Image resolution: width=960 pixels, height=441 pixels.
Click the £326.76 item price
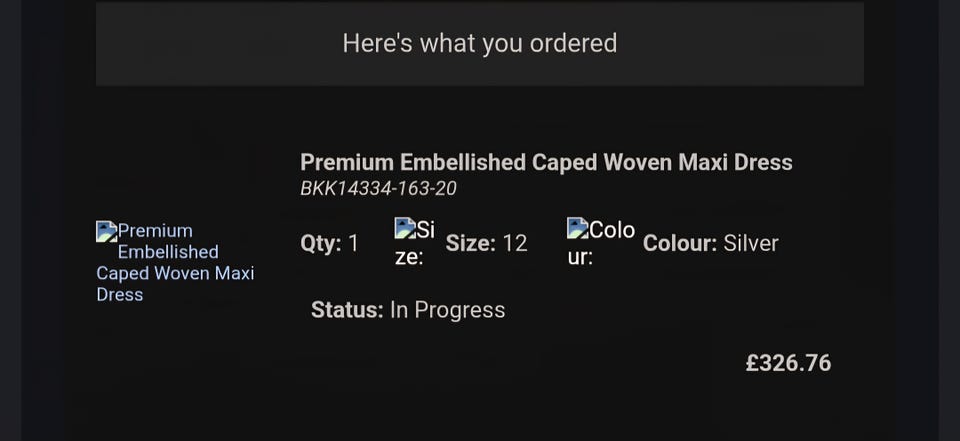[x=789, y=363]
